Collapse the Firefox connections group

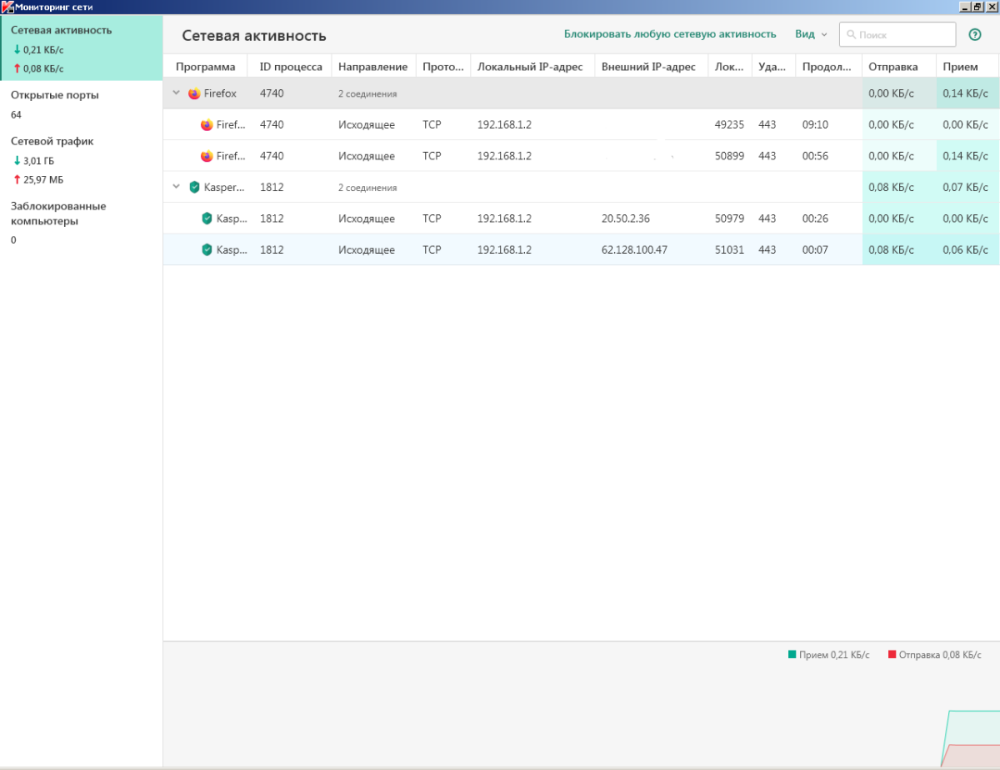click(177, 94)
